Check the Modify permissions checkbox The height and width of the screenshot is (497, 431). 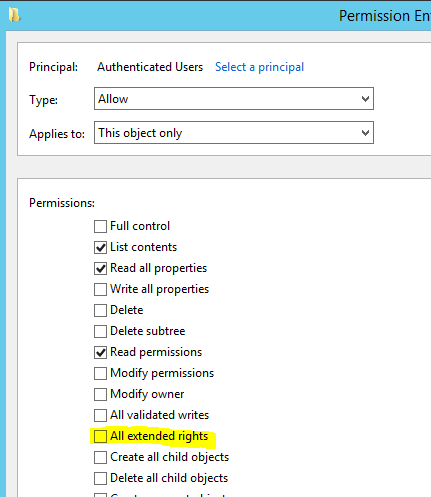100,373
